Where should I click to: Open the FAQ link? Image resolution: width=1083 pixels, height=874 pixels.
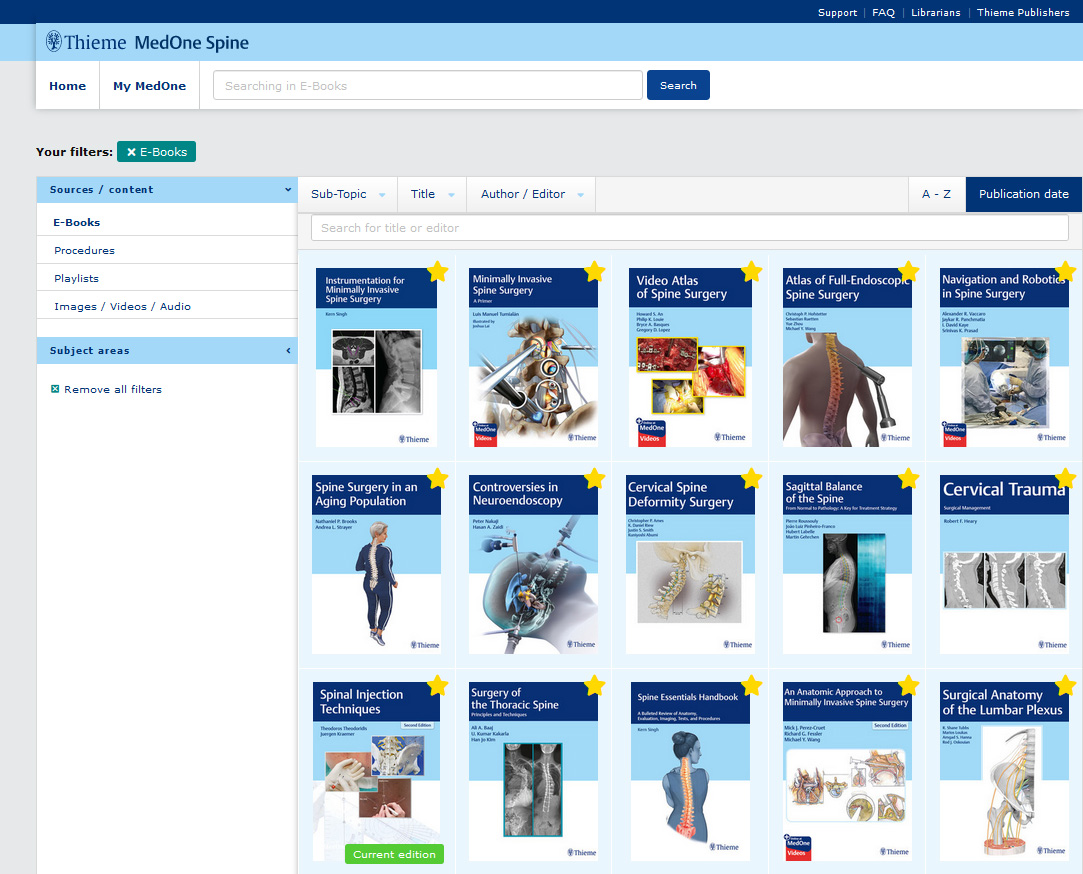point(883,12)
